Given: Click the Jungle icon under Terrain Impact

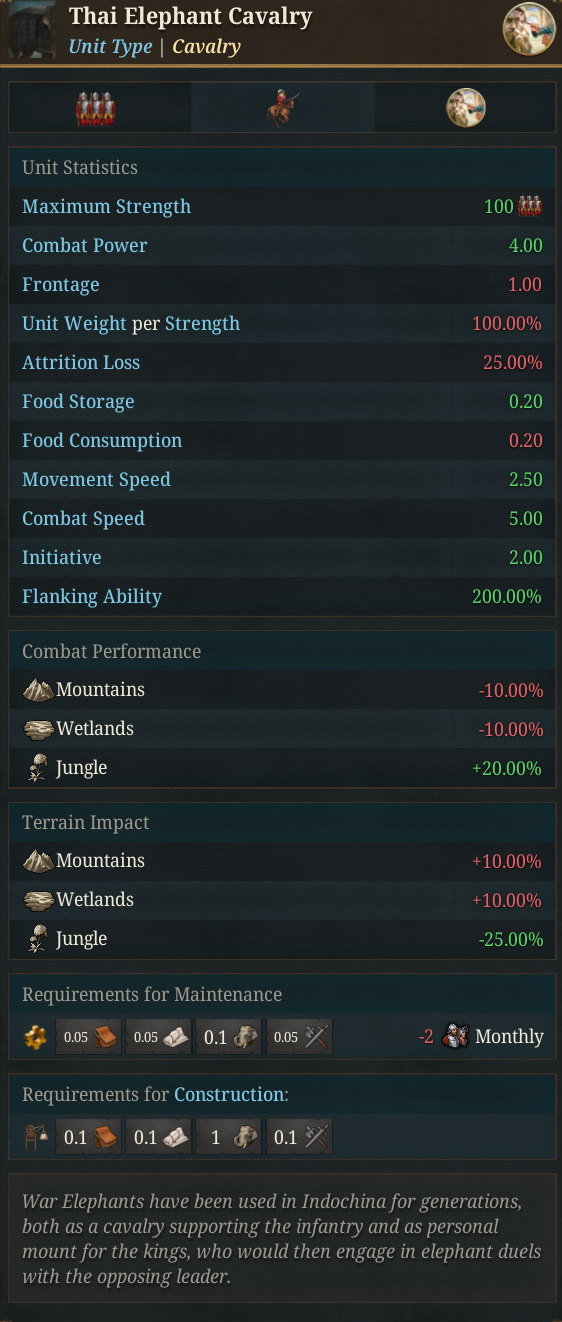Looking at the screenshot, I should pos(38,939).
